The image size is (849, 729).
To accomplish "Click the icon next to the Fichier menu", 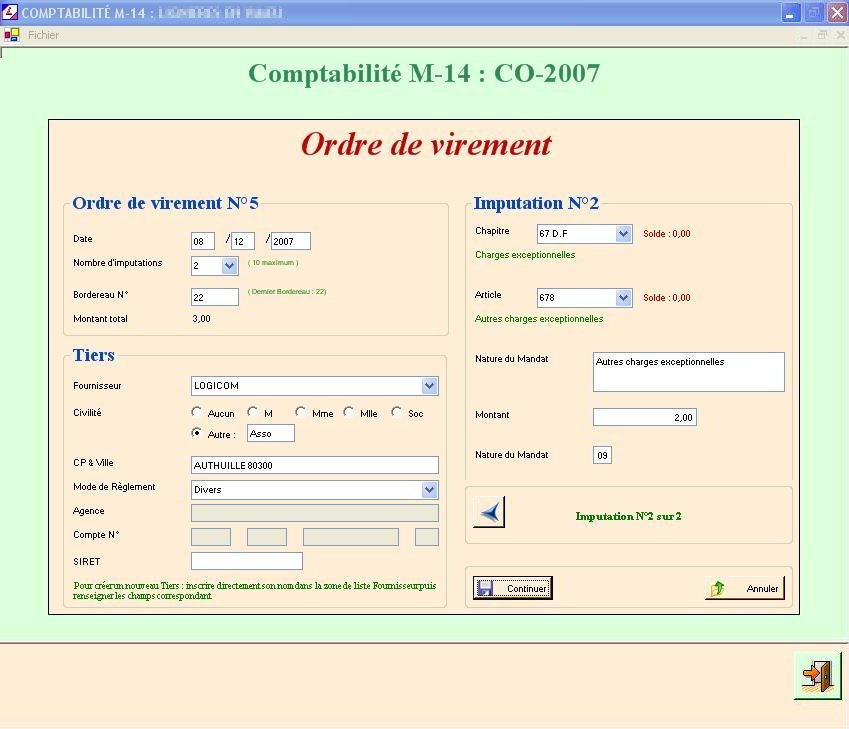I will (x=12, y=35).
